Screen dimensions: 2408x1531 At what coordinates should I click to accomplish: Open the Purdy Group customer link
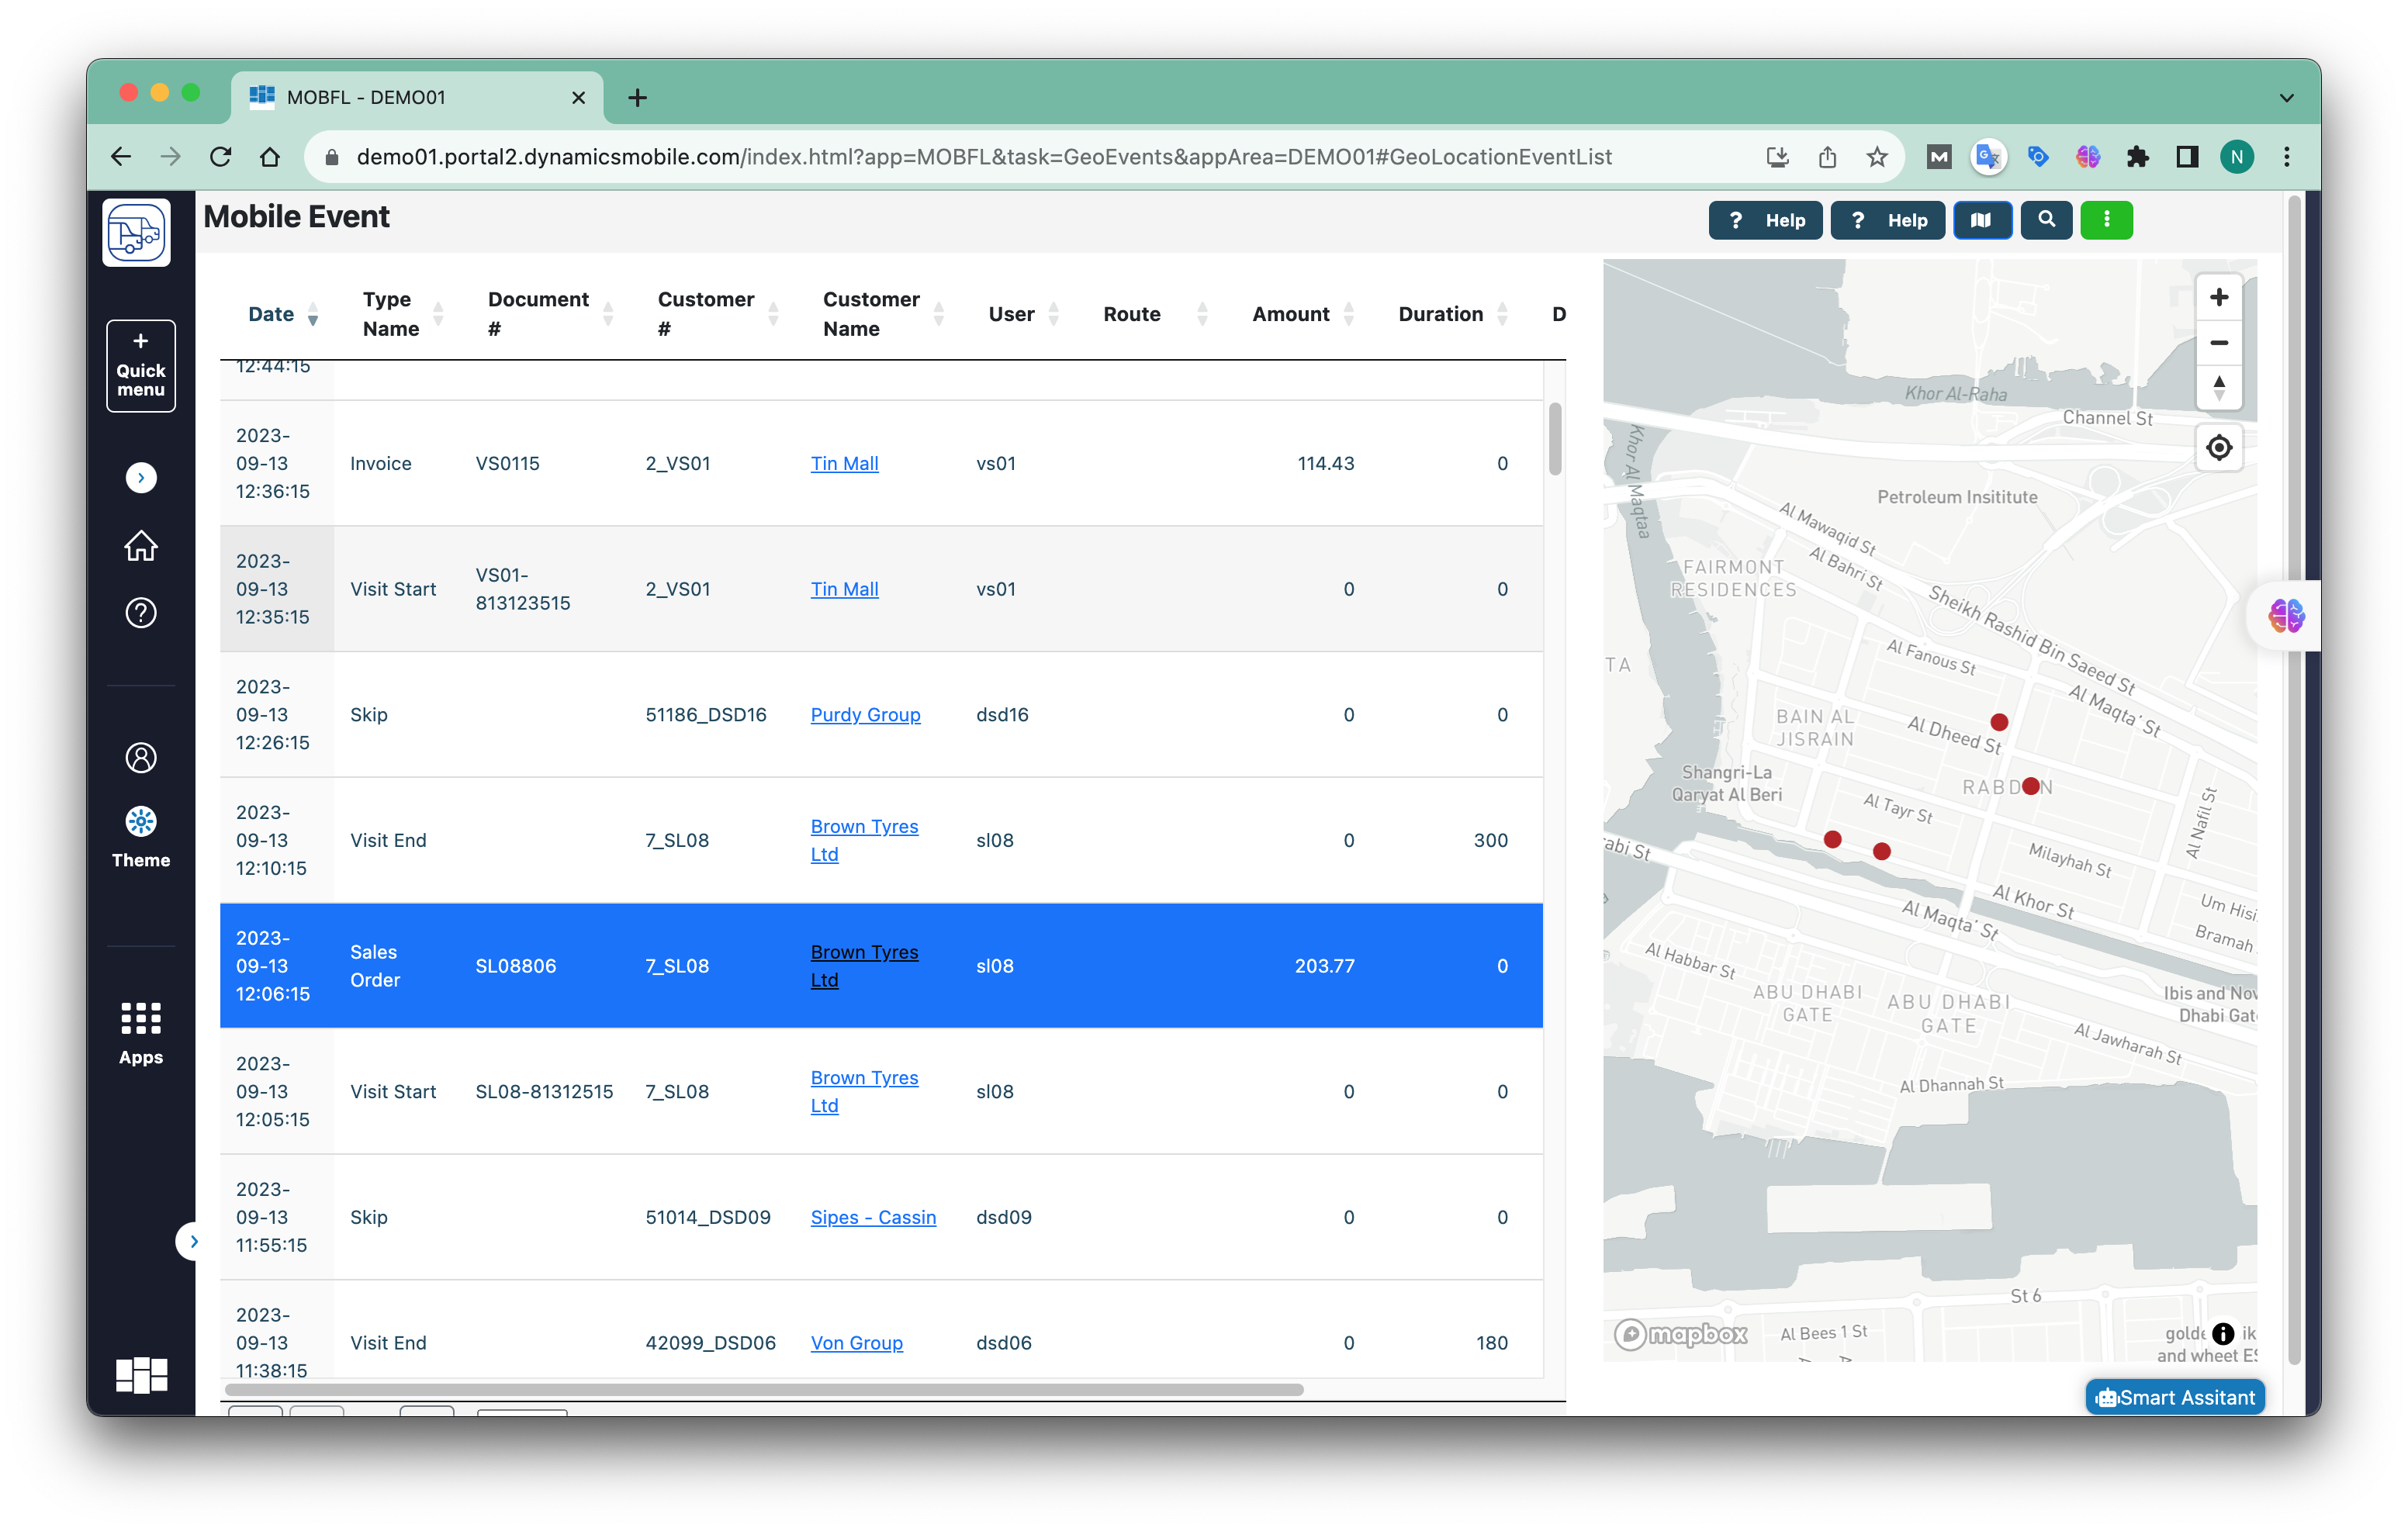click(865, 714)
